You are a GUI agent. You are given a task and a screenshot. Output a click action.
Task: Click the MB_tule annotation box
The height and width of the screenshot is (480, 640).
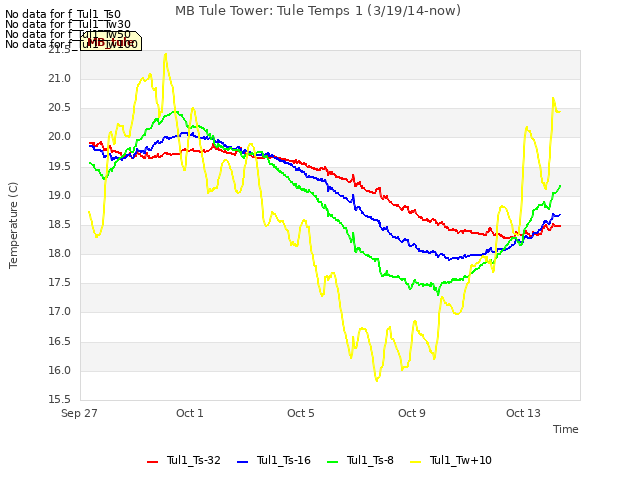pos(111,41)
